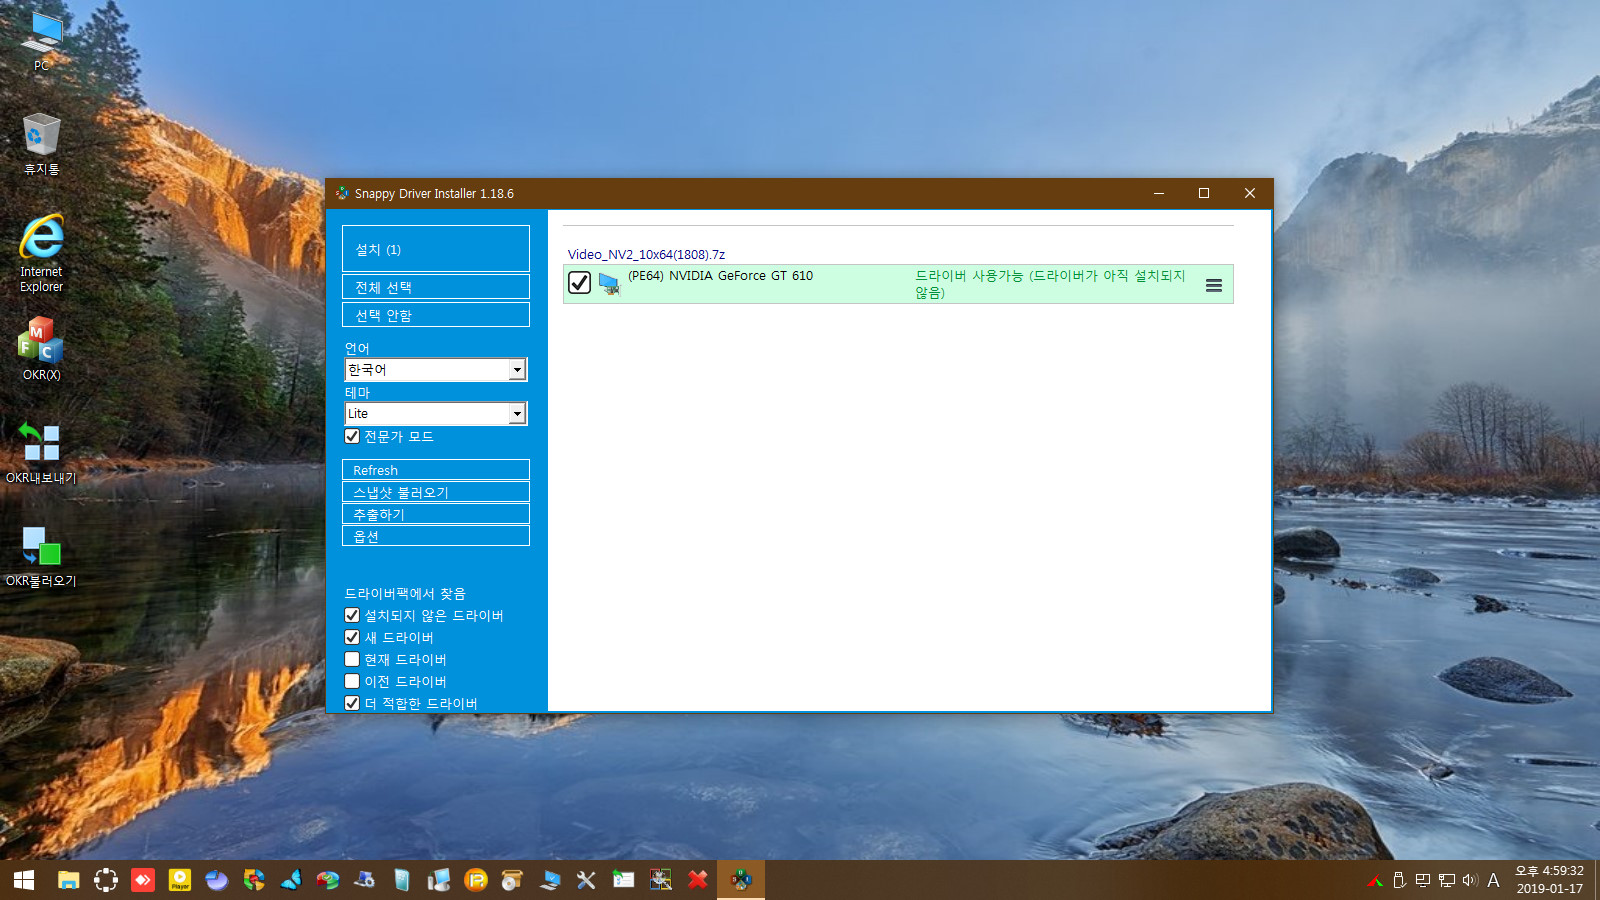This screenshot has width=1600, height=900.
Task: Maximize the Snappy Driver Installer window
Action: click(1204, 193)
